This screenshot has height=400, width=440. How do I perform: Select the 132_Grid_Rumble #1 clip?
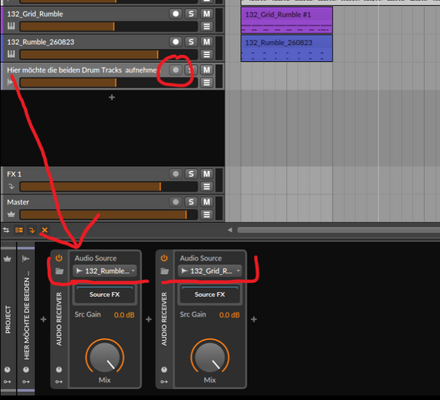(x=287, y=20)
